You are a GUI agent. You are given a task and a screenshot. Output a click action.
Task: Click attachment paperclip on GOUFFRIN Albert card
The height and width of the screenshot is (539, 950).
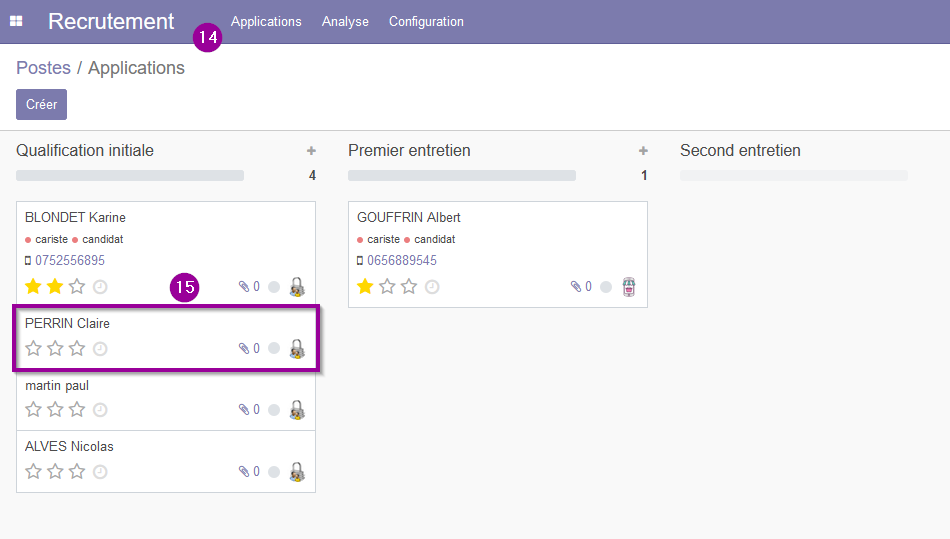coord(576,286)
